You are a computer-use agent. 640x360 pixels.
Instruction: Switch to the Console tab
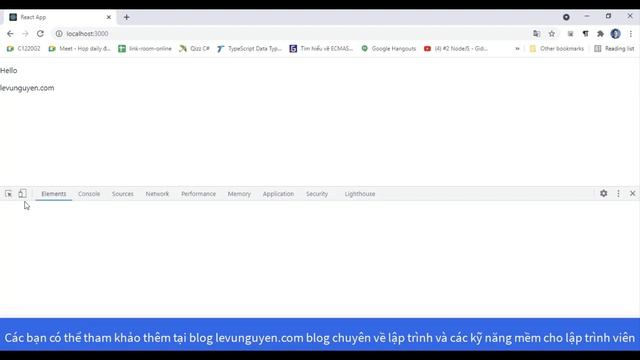click(x=89, y=194)
